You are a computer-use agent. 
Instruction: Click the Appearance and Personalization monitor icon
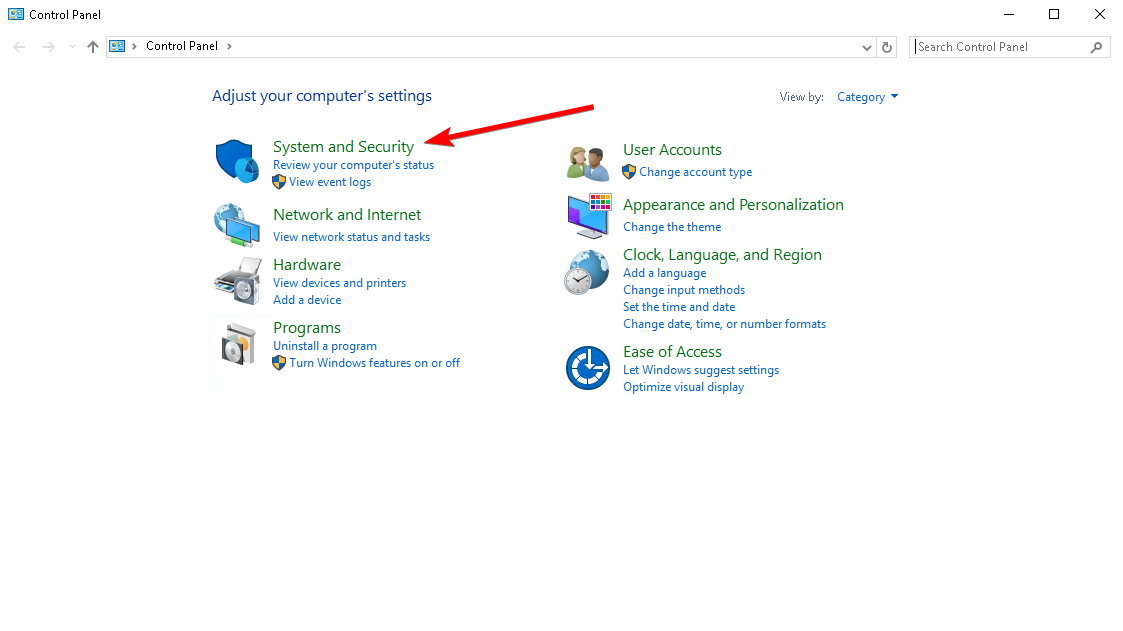tap(588, 215)
